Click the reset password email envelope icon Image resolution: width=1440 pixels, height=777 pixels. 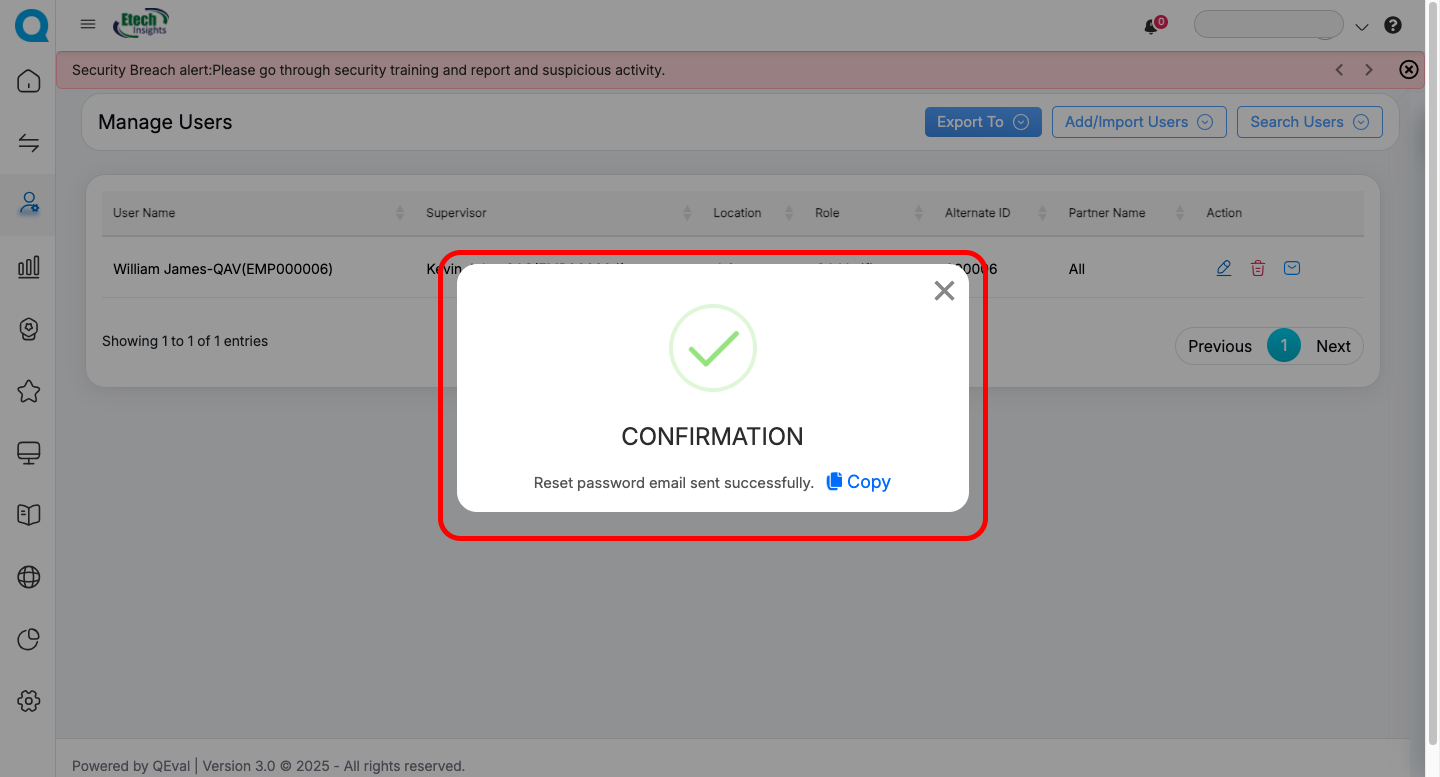(x=1292, y=268)
